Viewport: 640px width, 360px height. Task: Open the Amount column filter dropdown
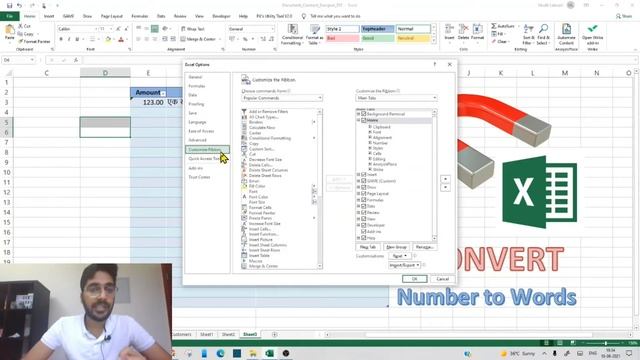163,93
